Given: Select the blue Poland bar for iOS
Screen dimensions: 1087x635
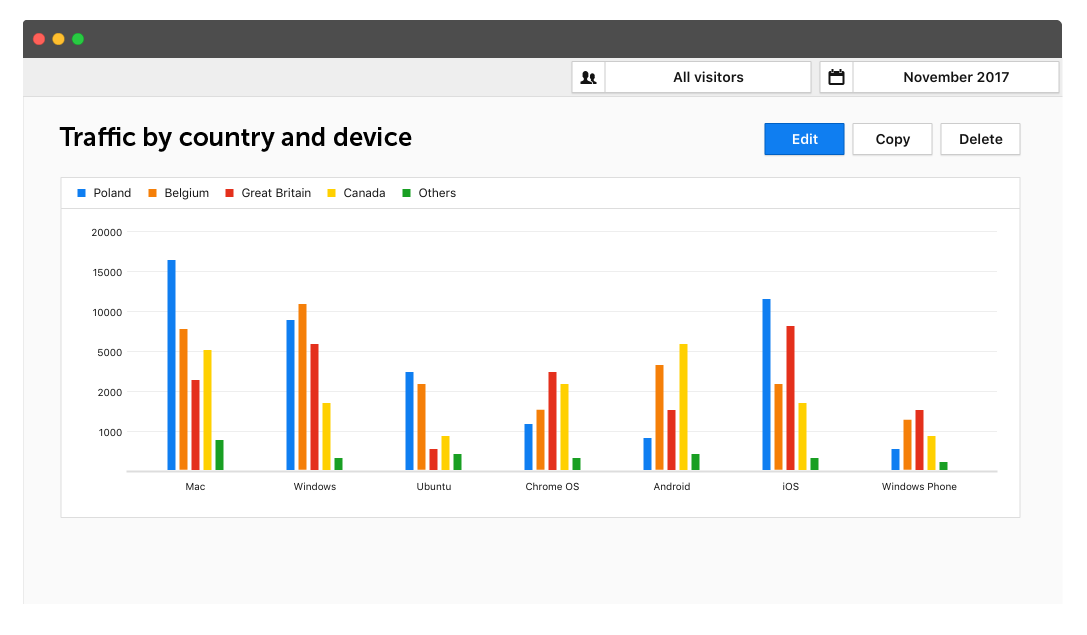Looking at the screenshot, I should 766,385.
